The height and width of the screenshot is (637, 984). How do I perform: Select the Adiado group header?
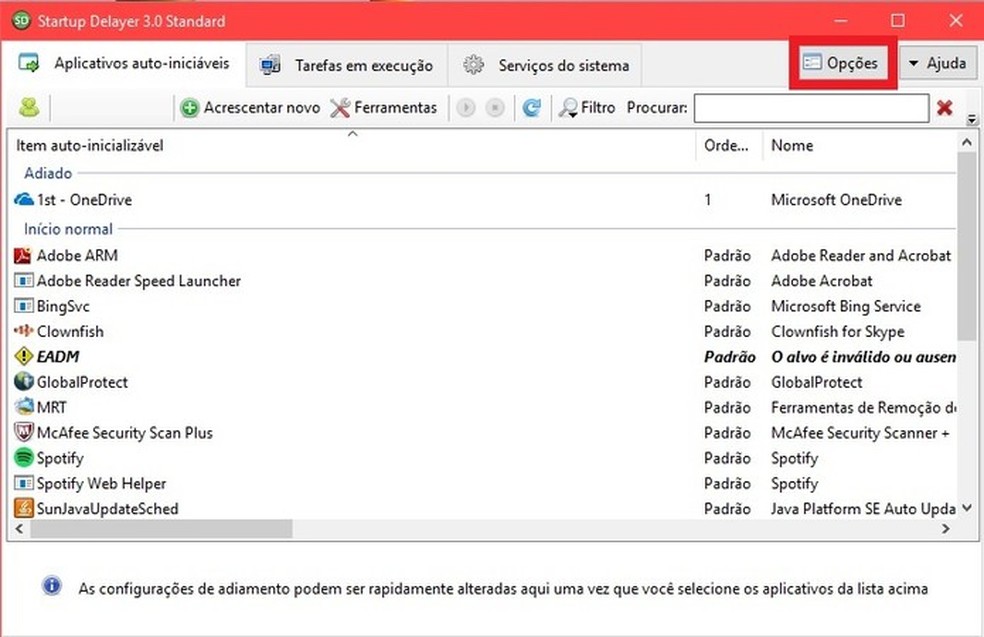click(x=48, y=173)
